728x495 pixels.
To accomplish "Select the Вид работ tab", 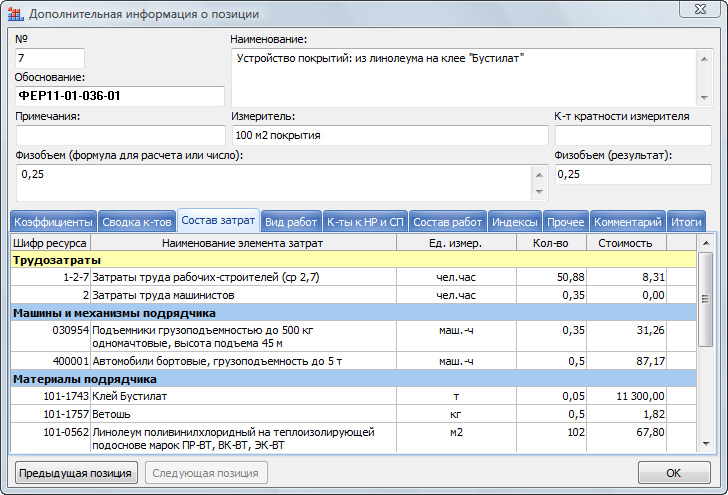I will tap(292, 222).
